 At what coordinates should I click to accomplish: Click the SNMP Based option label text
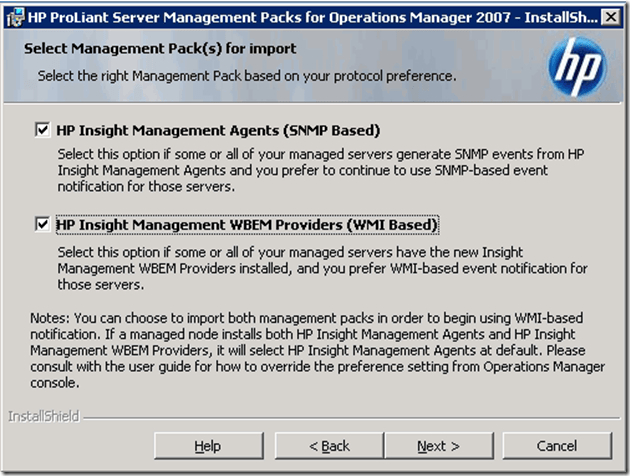[218, 130]
